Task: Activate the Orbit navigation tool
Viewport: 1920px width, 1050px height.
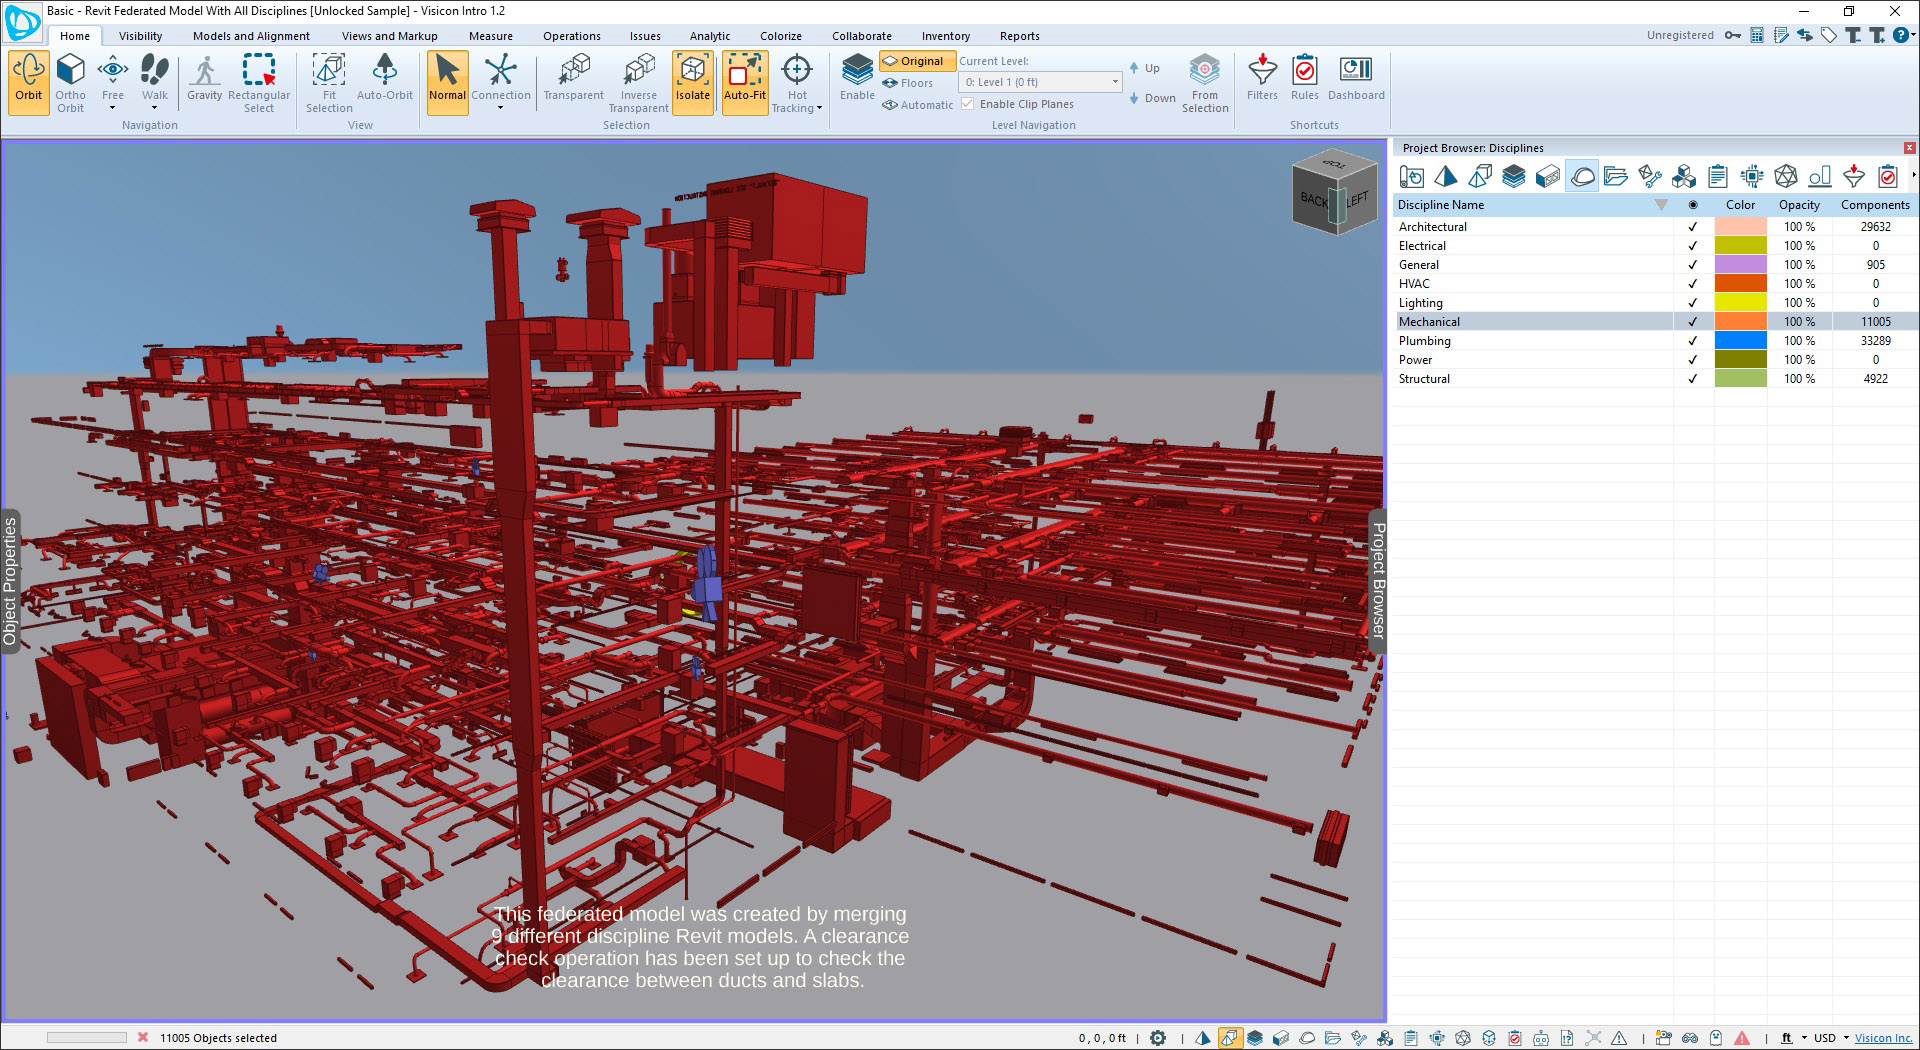Action: [x=29, y=81]
